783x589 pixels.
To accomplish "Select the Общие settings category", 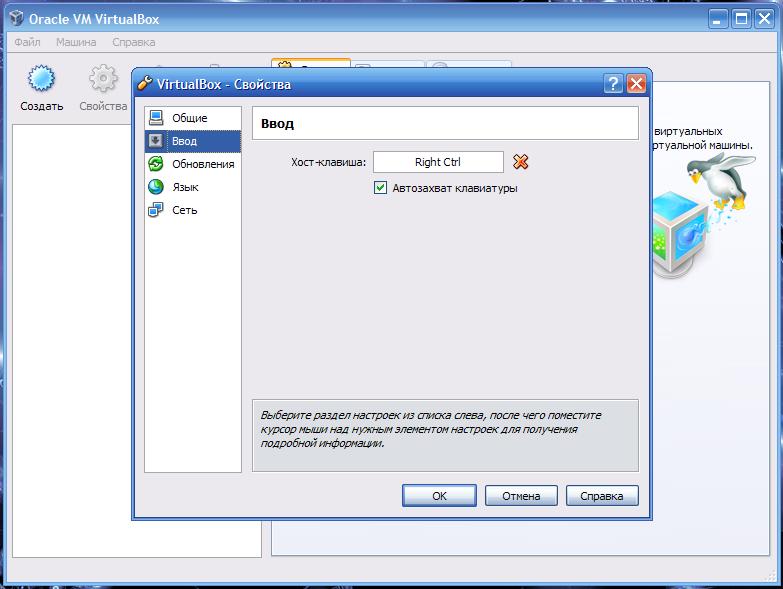I will click(x=193, y=118).
